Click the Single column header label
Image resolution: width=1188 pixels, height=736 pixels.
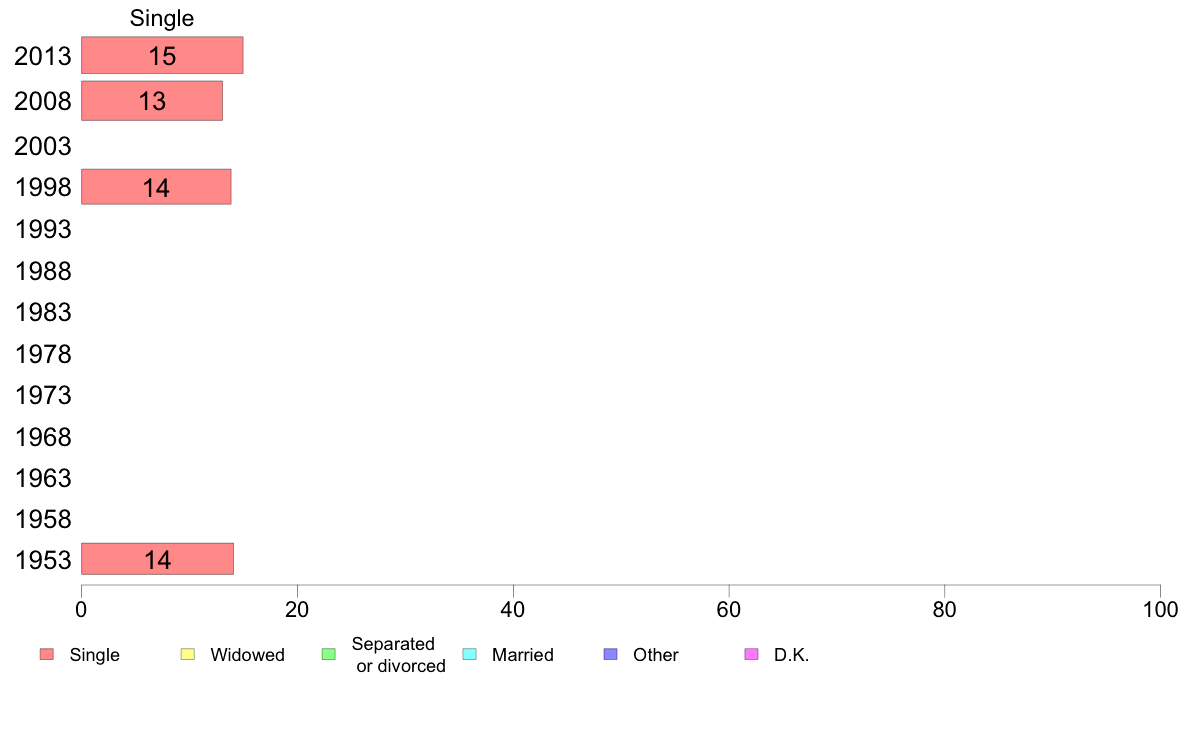tap(161, 18)
